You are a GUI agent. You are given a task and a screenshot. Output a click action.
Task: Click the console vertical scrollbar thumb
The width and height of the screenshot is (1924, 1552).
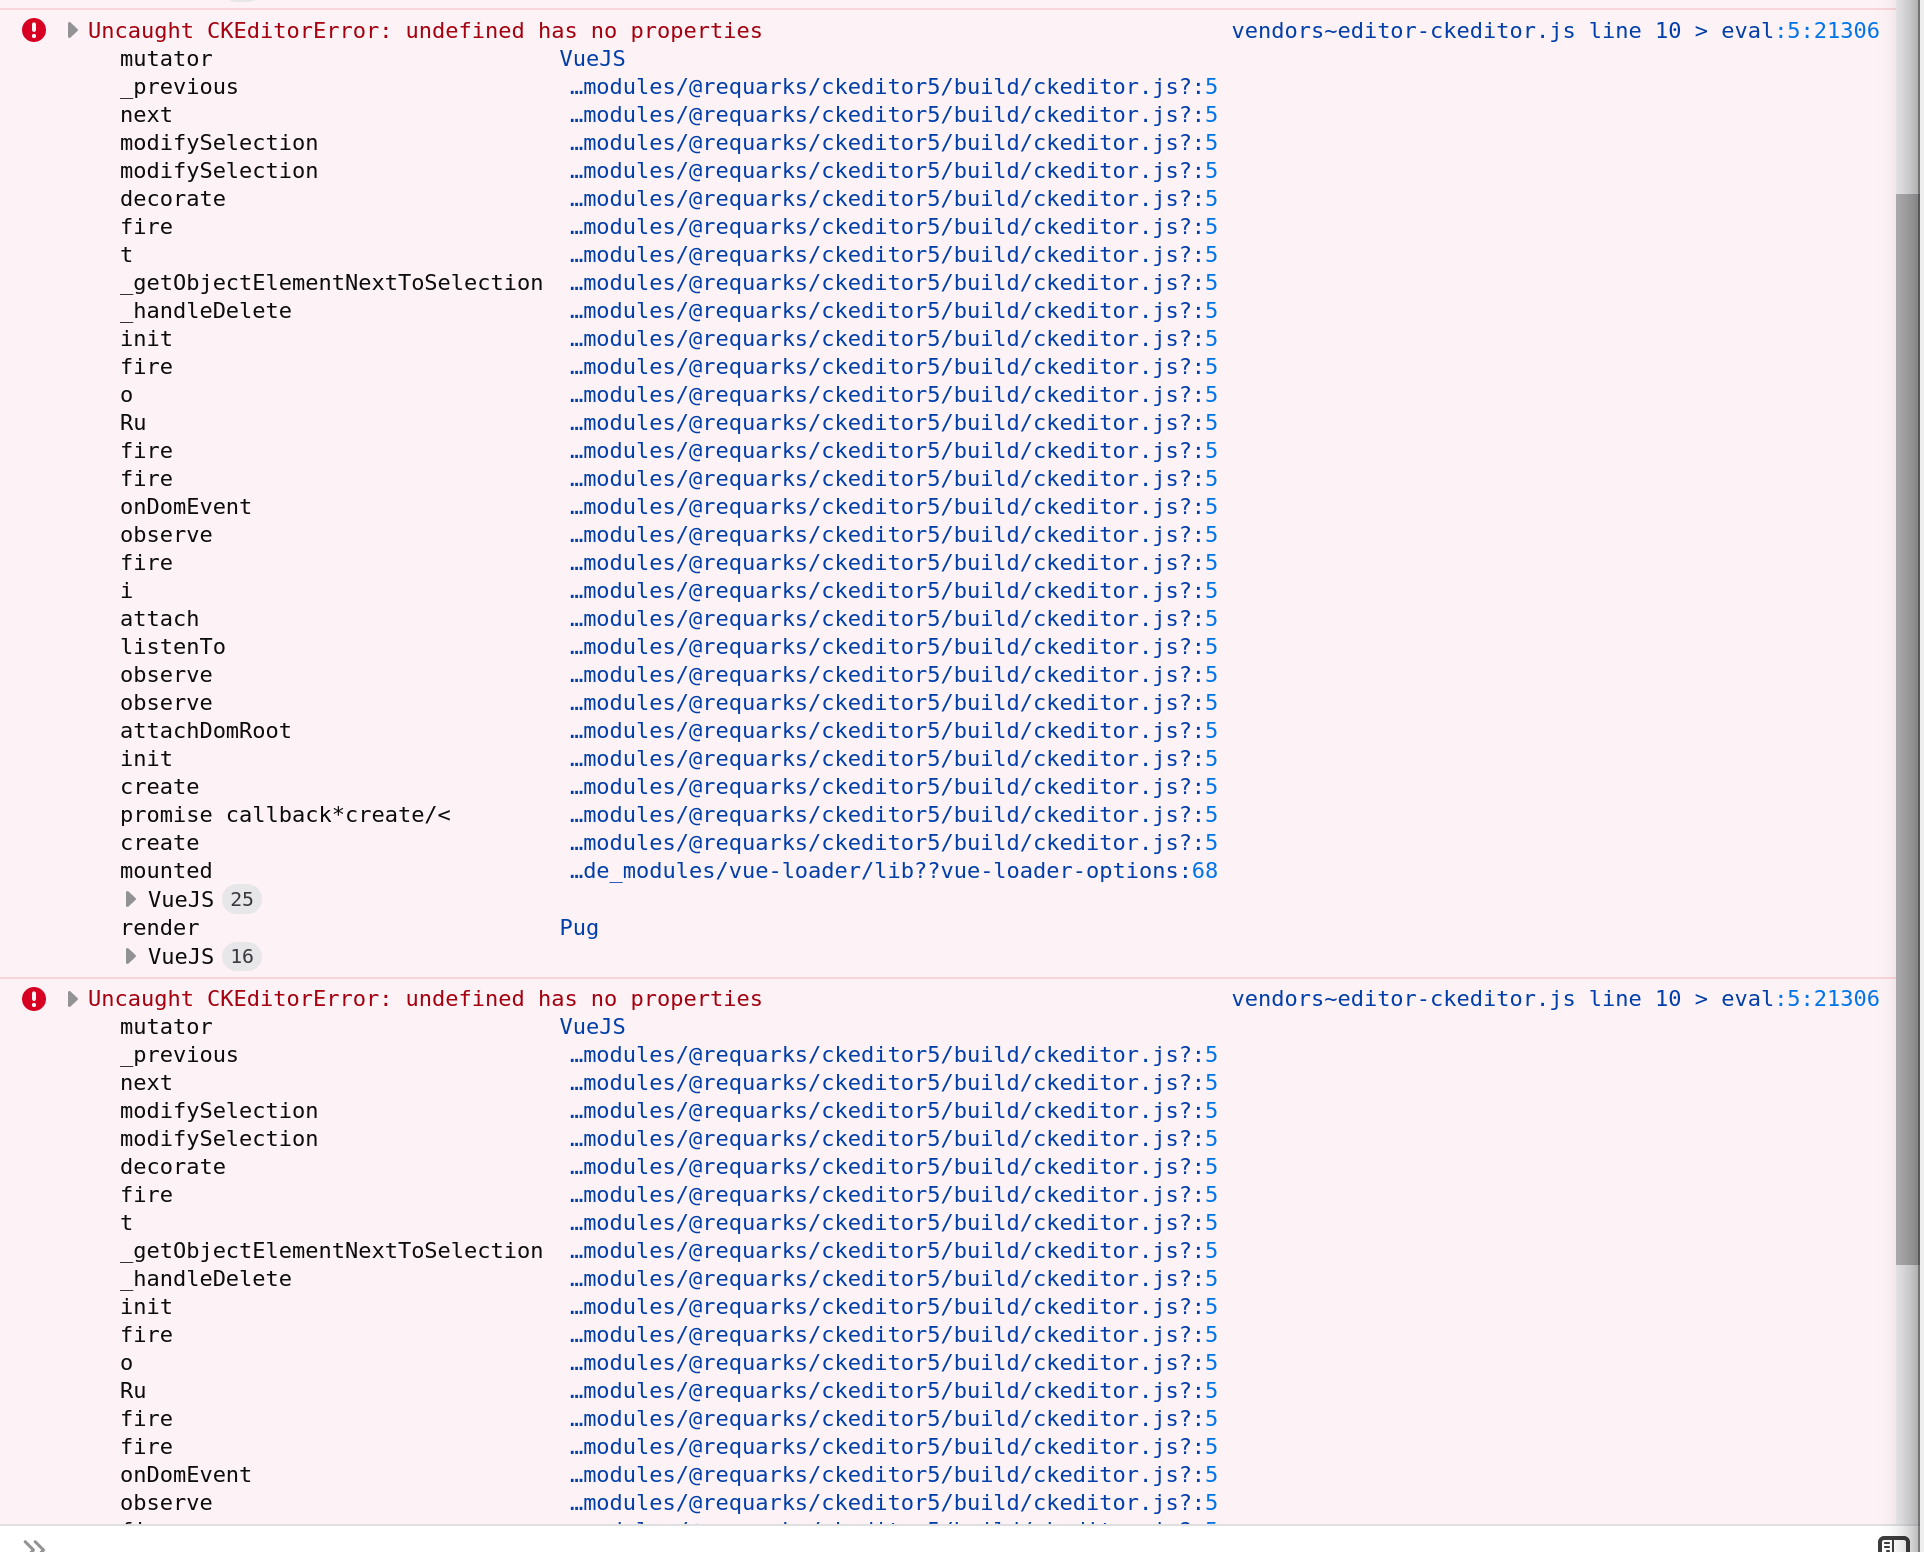coord(1907,730)
